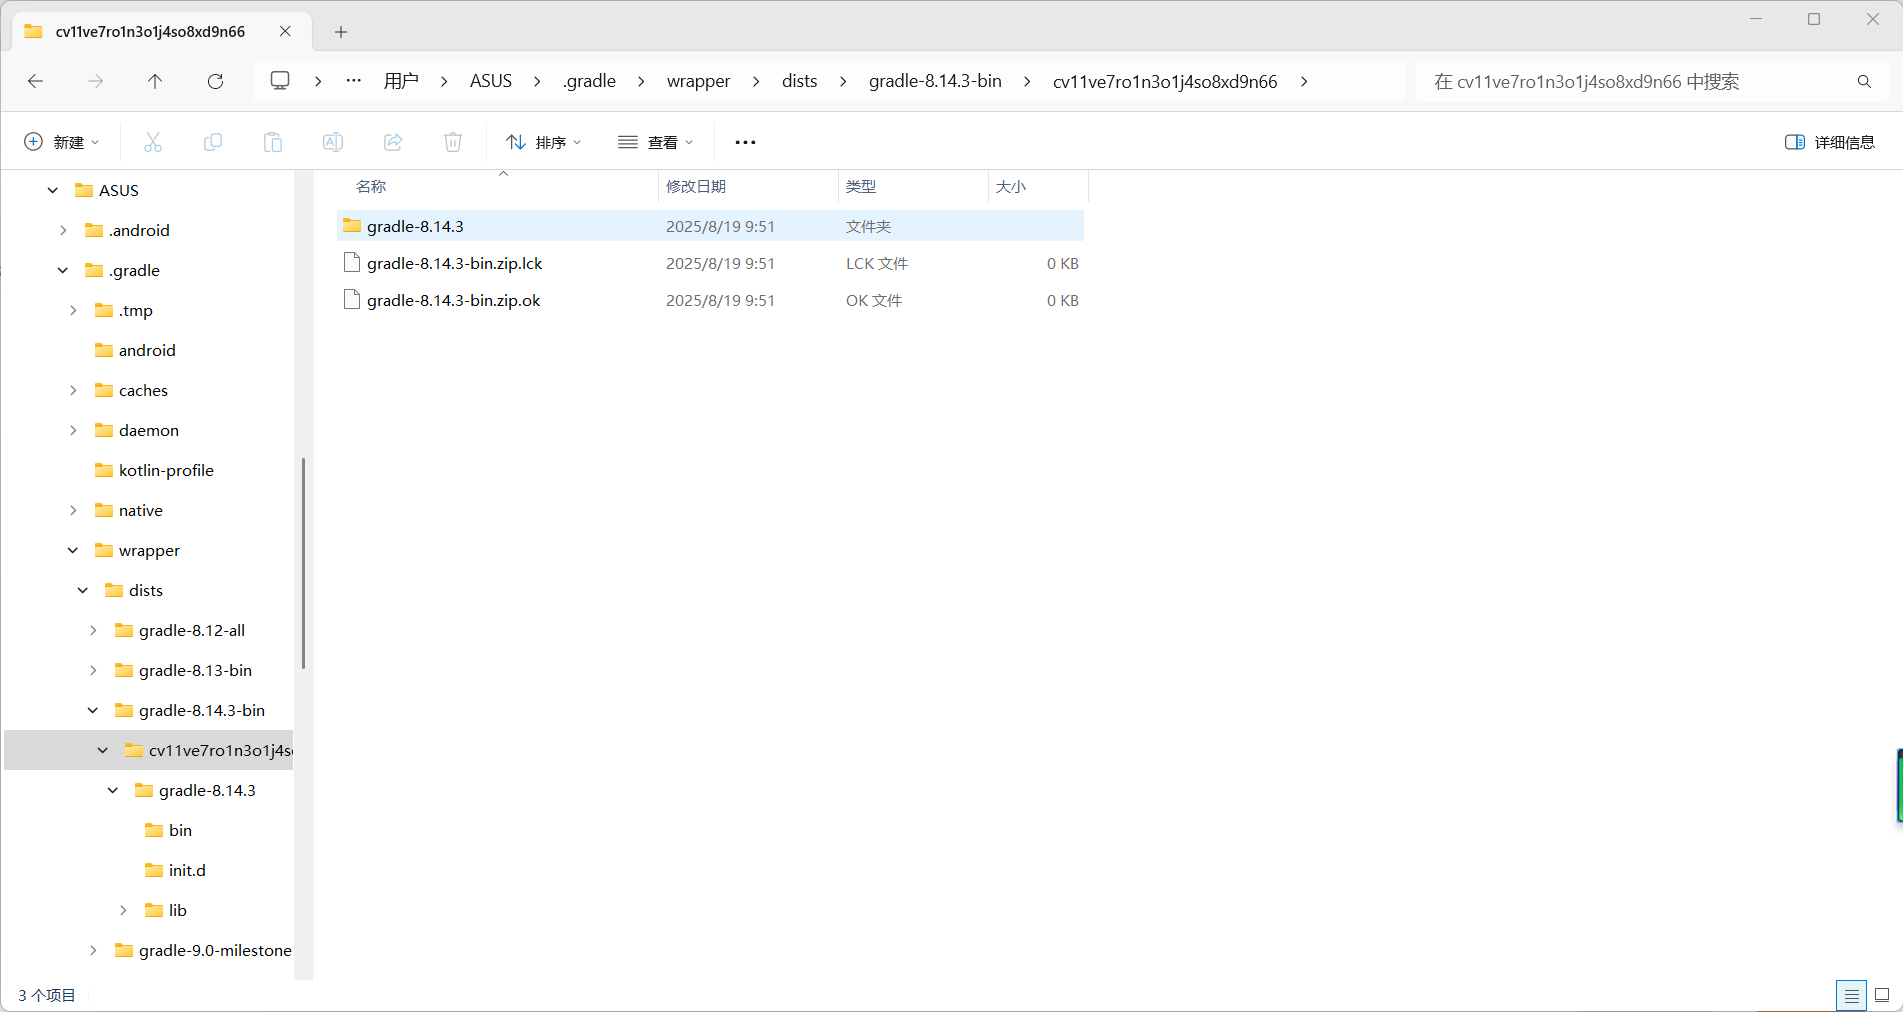Switch to large thumbnails view icon in status bar
This screenshot has height=1012, width=1903.
[1882, 996]
